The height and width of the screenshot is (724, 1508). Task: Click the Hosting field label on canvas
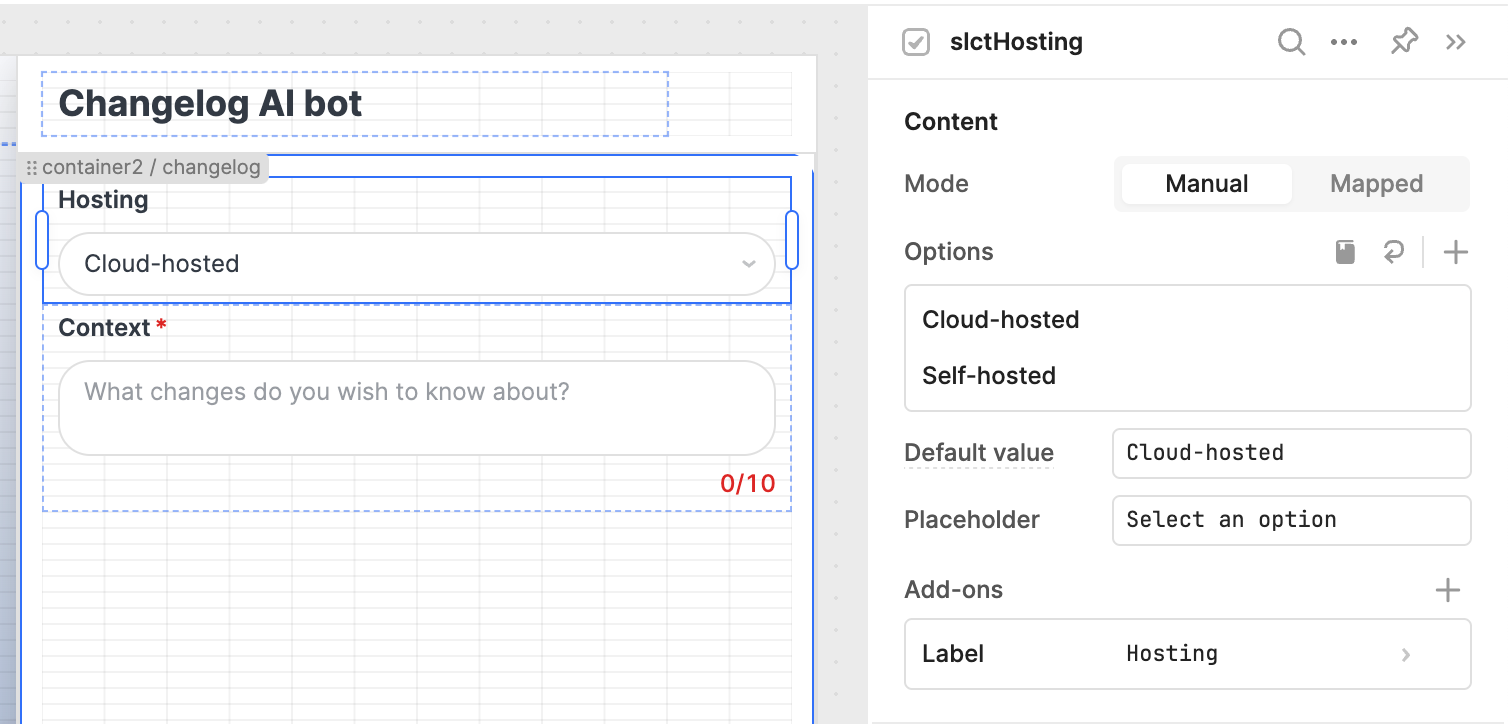click(103, 200)
